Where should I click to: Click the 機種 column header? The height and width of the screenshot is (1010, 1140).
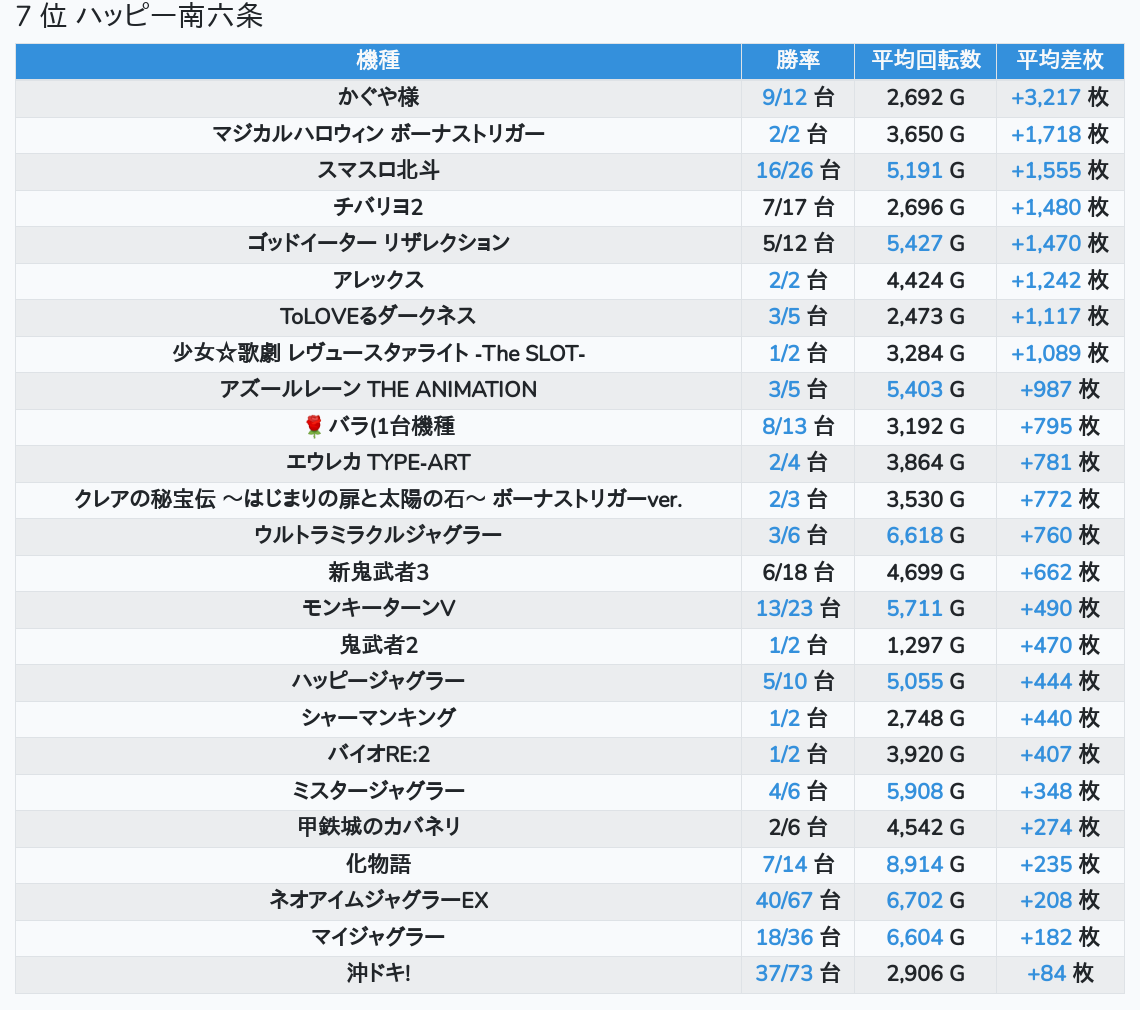coord(378,60)
